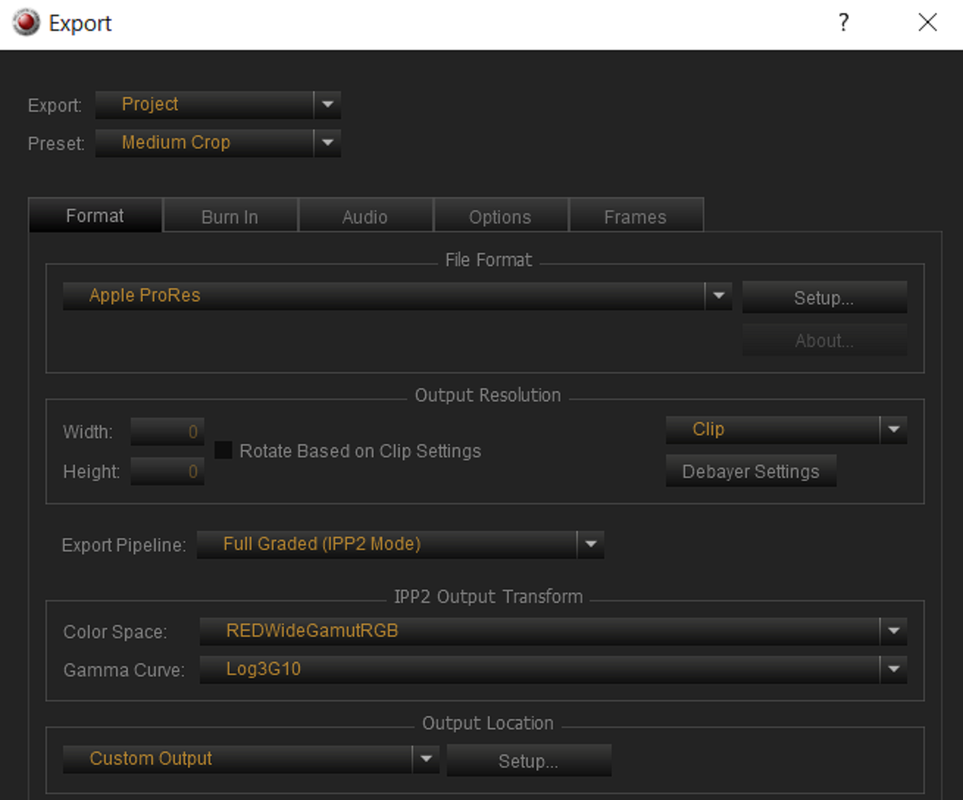Open the Export Pipeline dropdown

point(400,545)
